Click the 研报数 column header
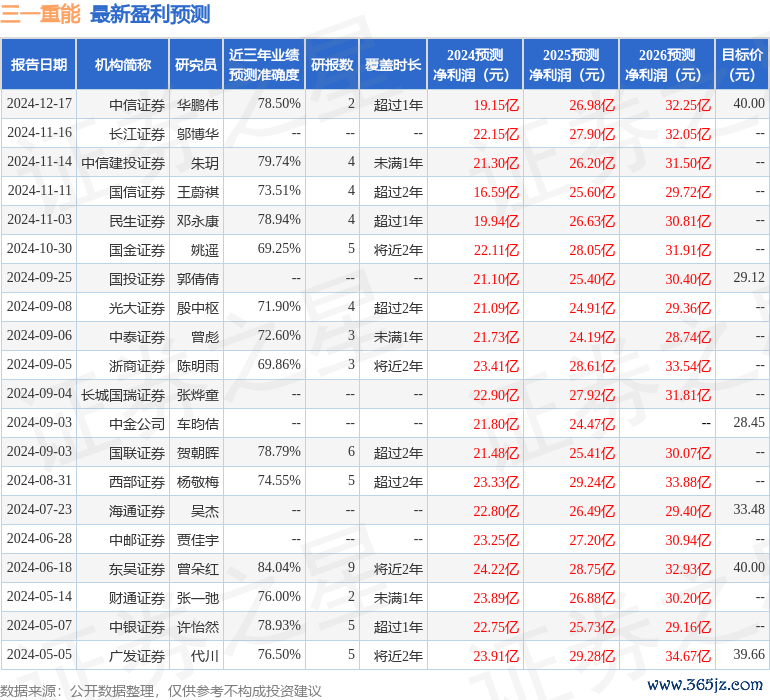 [x=332, y=64]
